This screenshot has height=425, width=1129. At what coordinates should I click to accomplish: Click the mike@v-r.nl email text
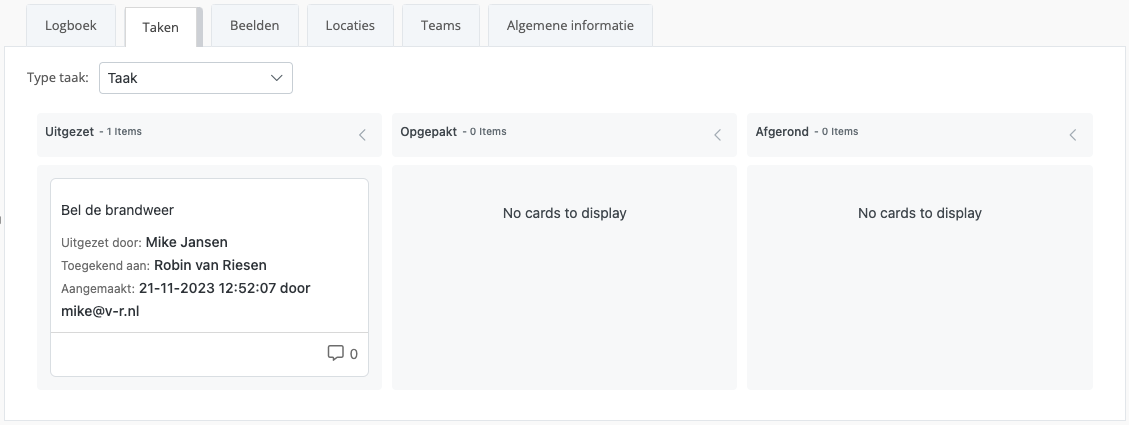(x=100, y=311)
